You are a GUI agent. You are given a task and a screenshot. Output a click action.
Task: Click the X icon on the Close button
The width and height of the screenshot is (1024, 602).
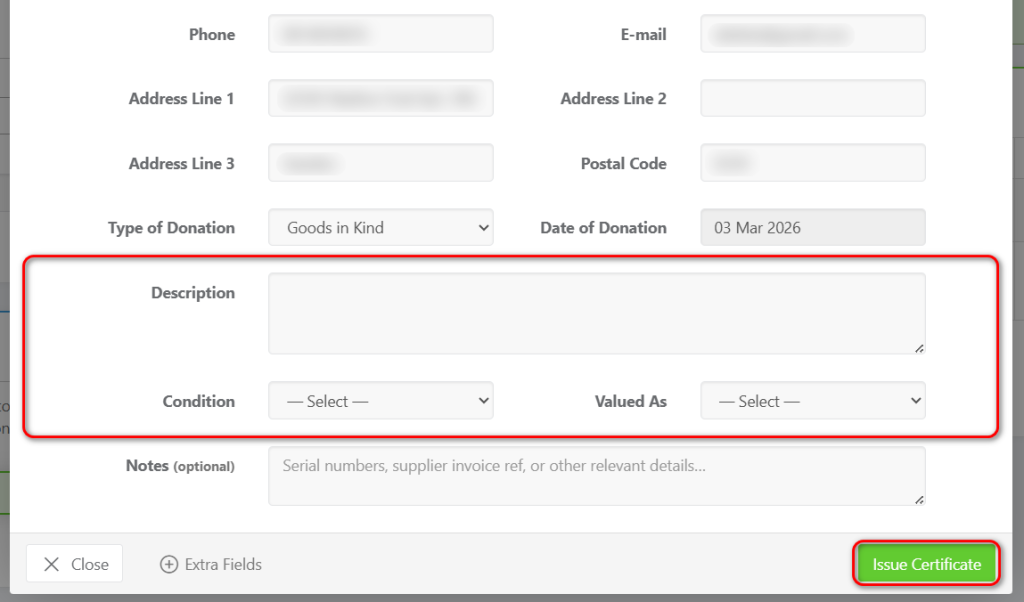tap(51, 564)
